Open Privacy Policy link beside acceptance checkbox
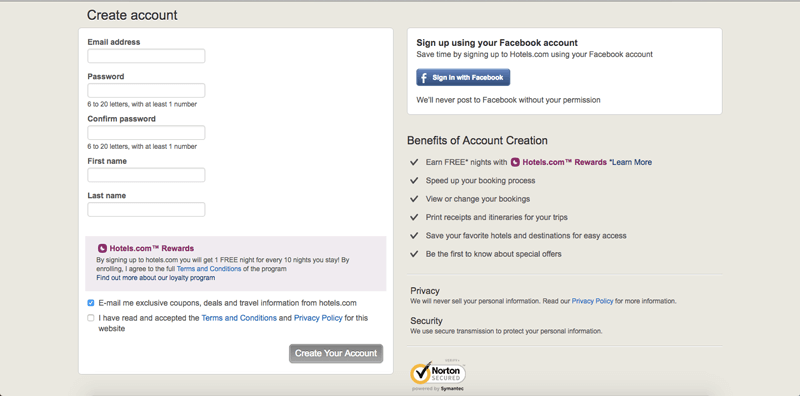The height and width of the screenshot is (396, 800). [318, 318]
